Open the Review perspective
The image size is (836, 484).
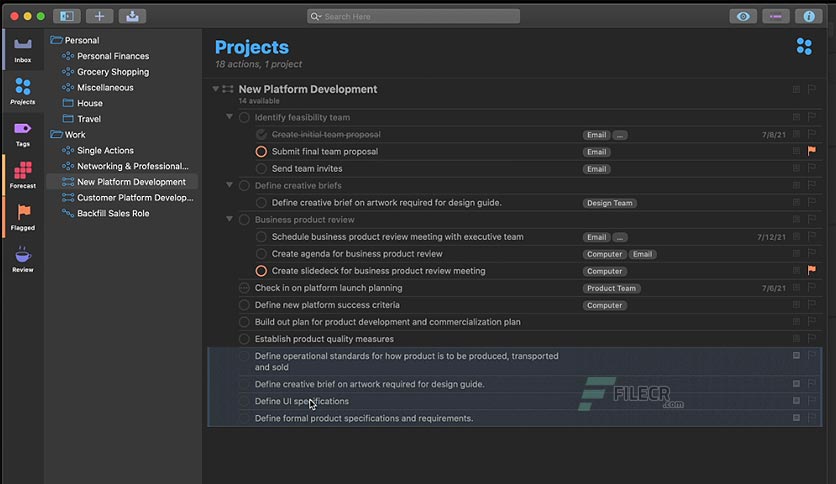pos(22,260)
